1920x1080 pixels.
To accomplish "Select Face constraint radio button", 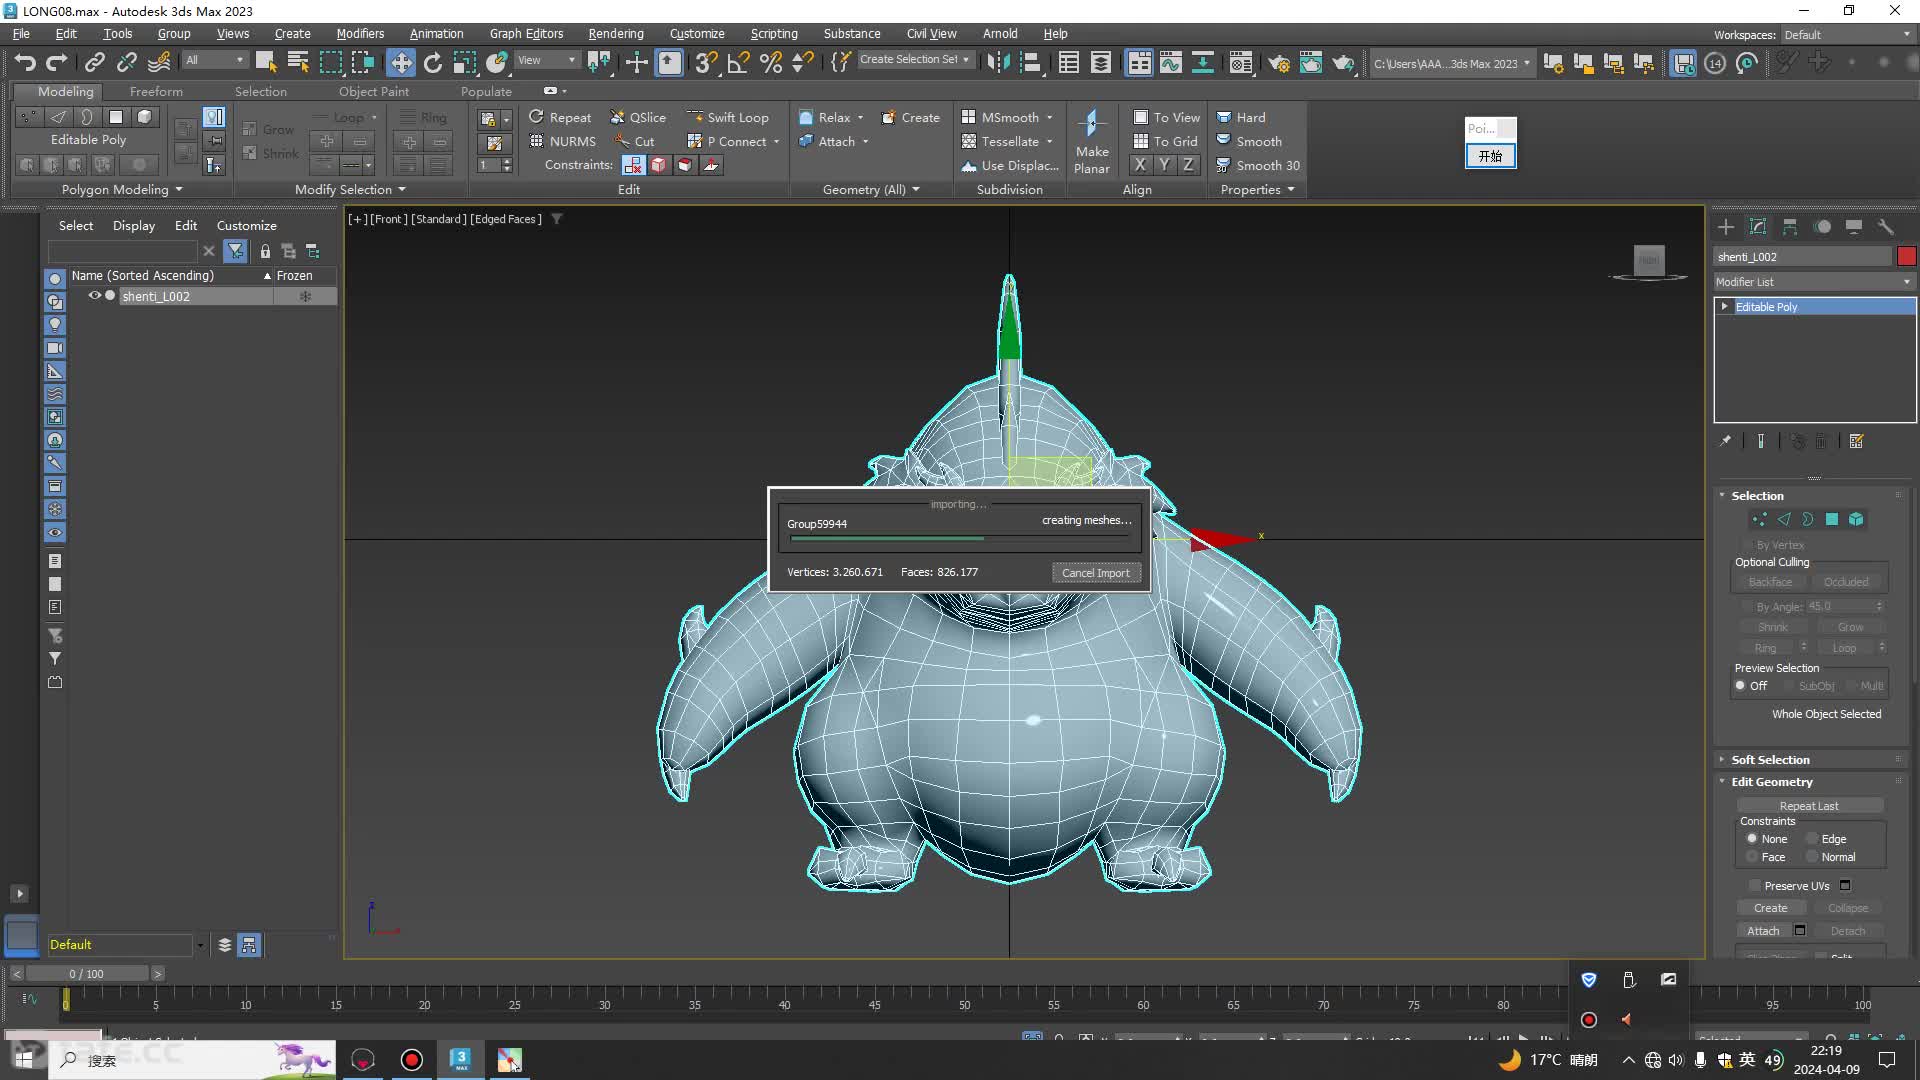I will click(x=1752, y=857).
